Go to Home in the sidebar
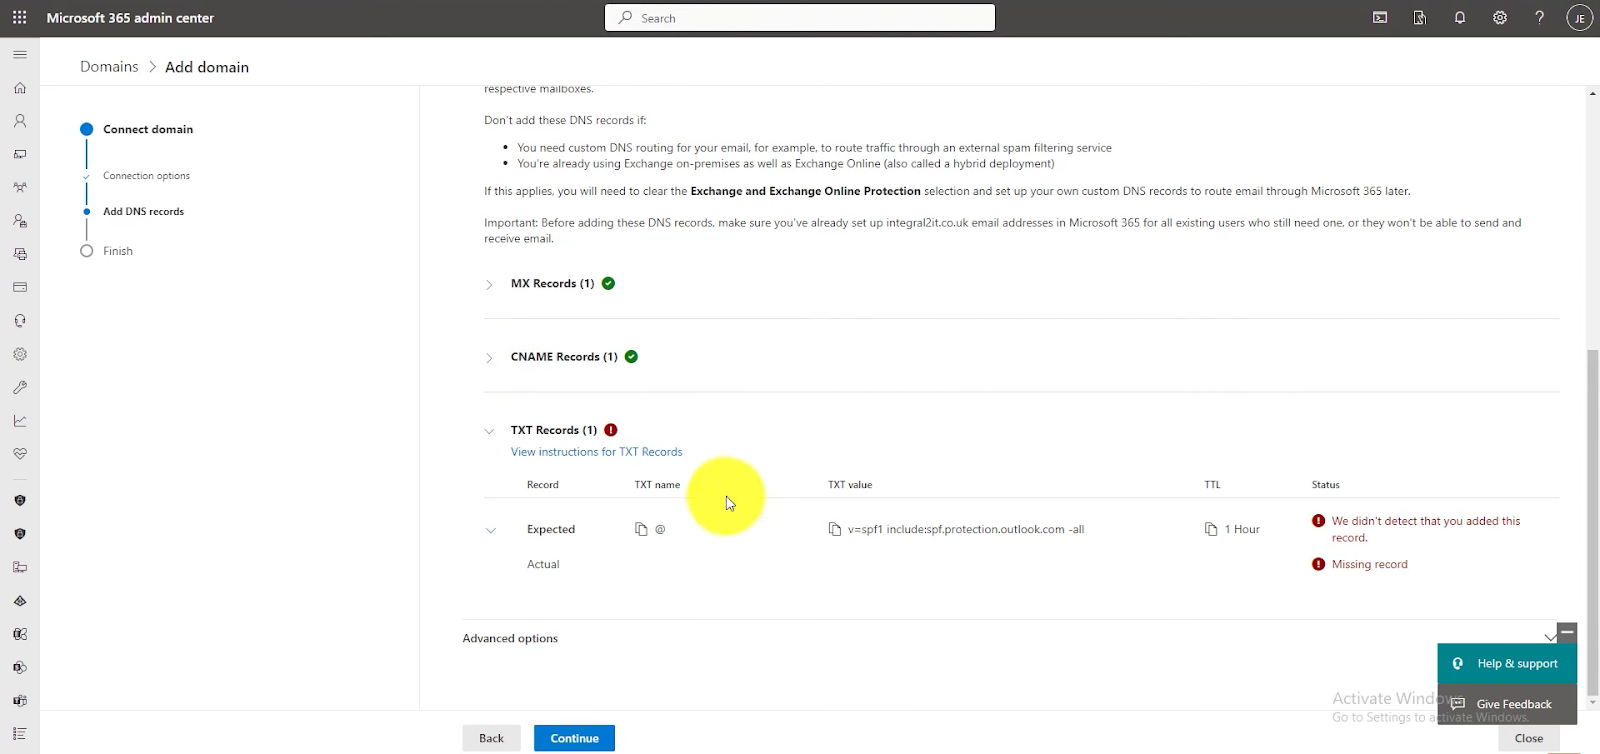1600x754 pixels. 20,88
